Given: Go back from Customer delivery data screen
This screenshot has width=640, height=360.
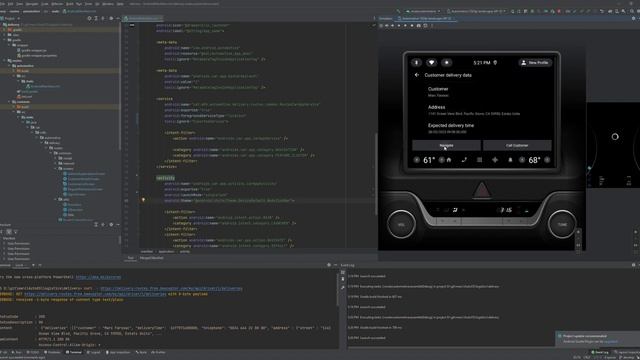Looking at the screenshot, I should [417, 75].
